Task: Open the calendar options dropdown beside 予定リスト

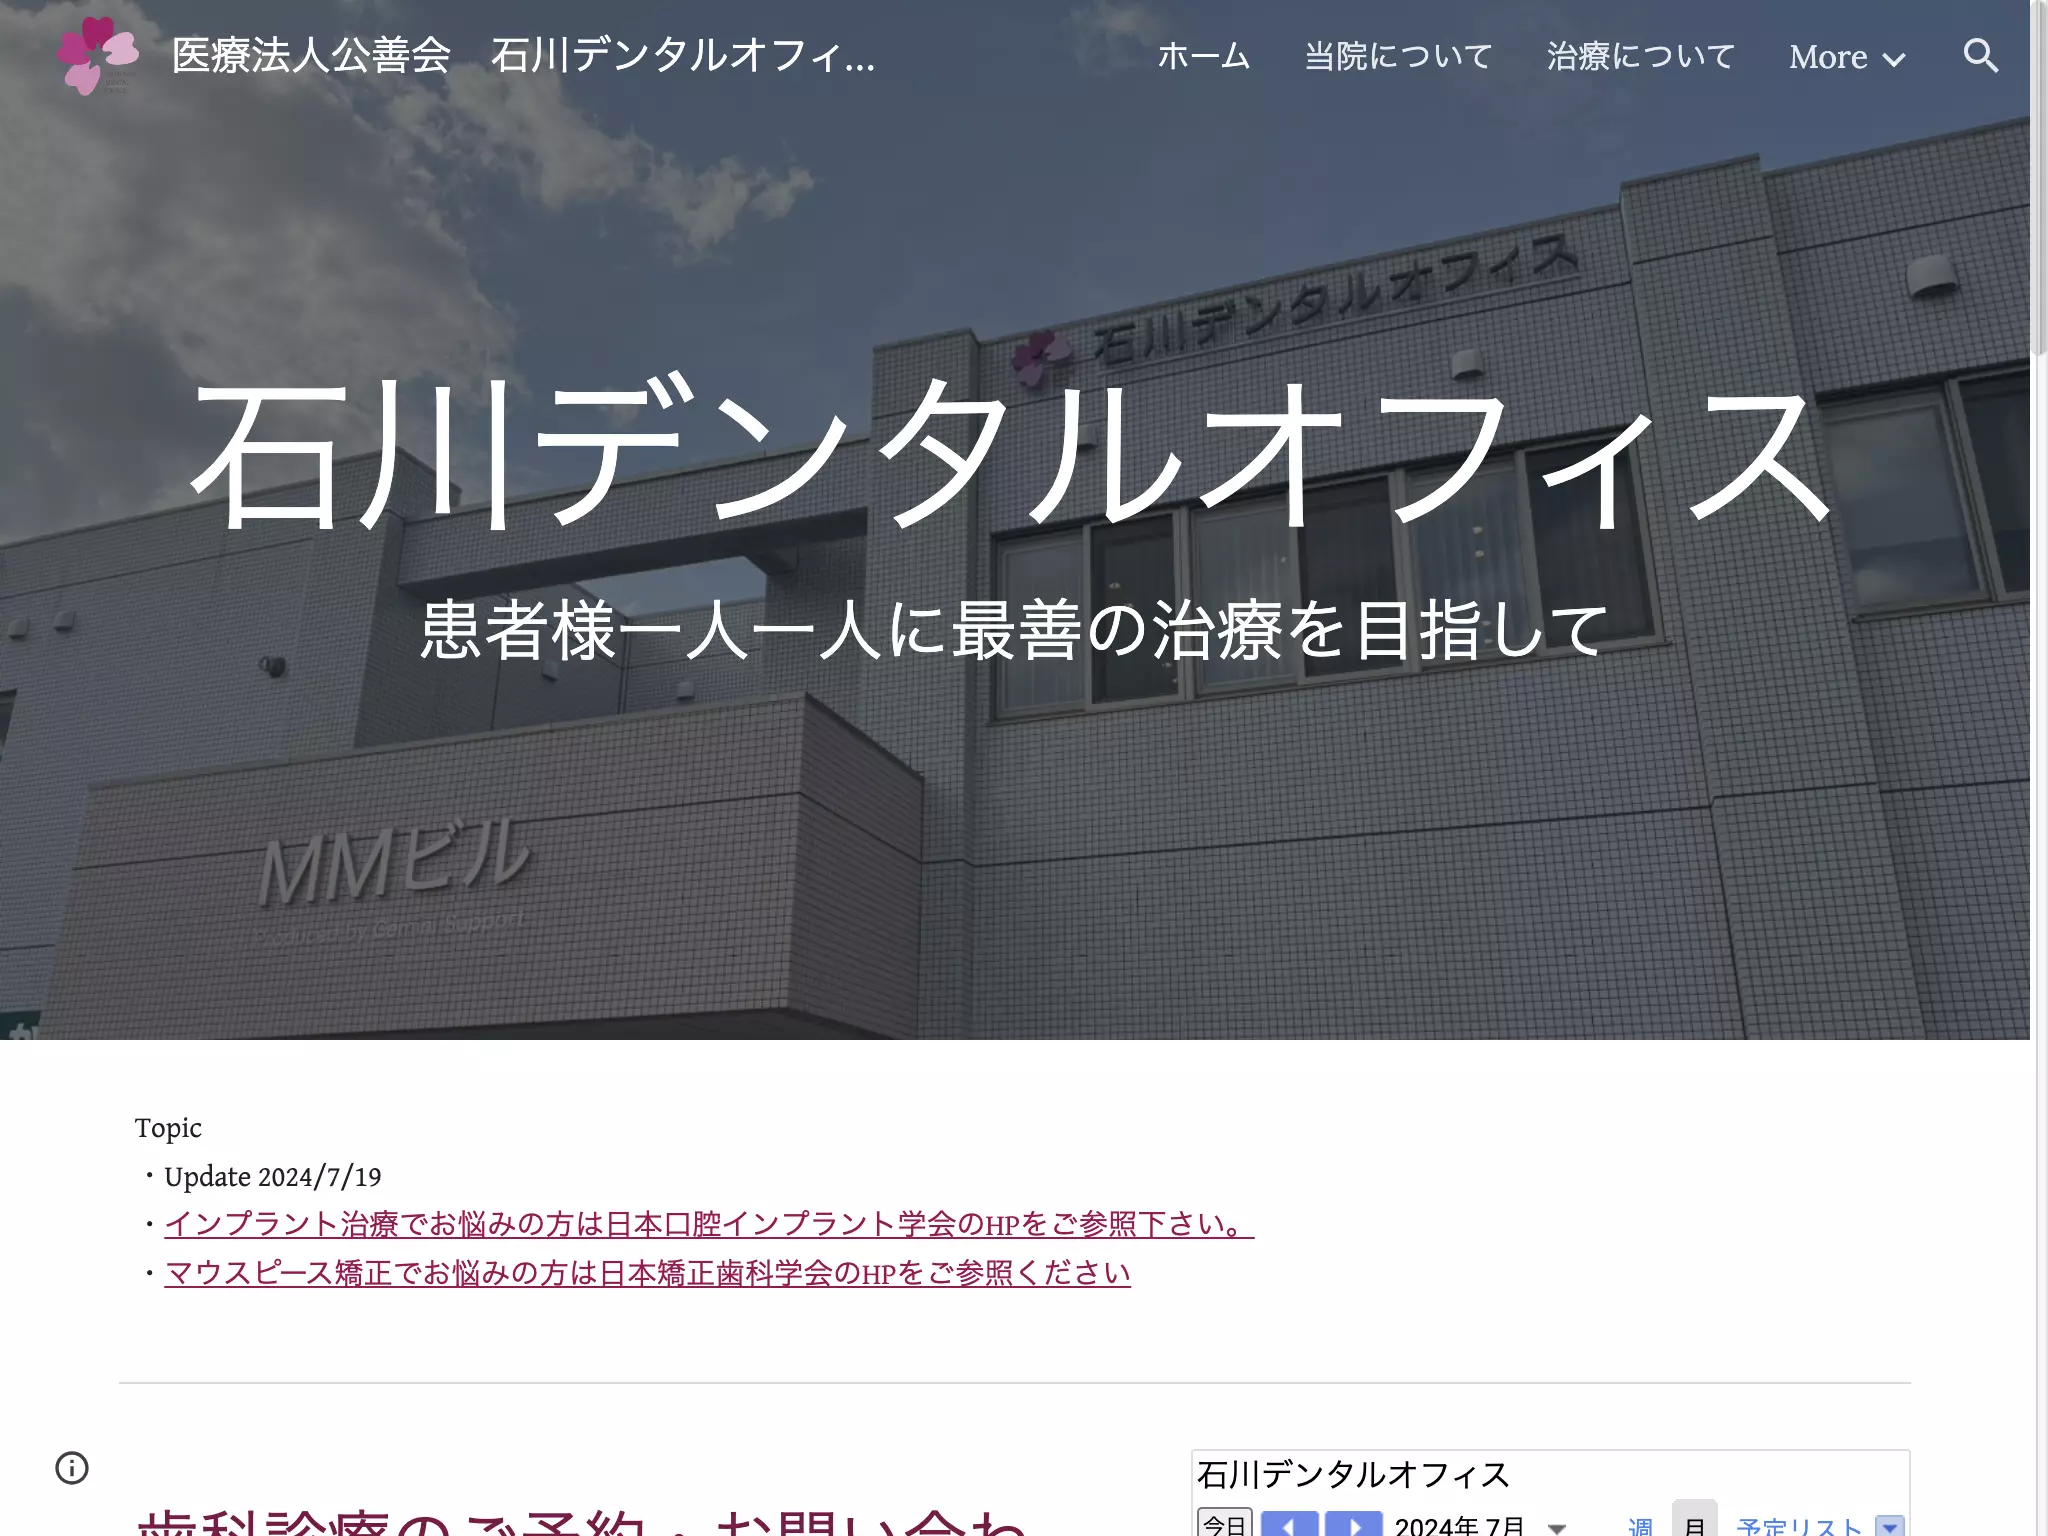Action: coord(1889,1526)
